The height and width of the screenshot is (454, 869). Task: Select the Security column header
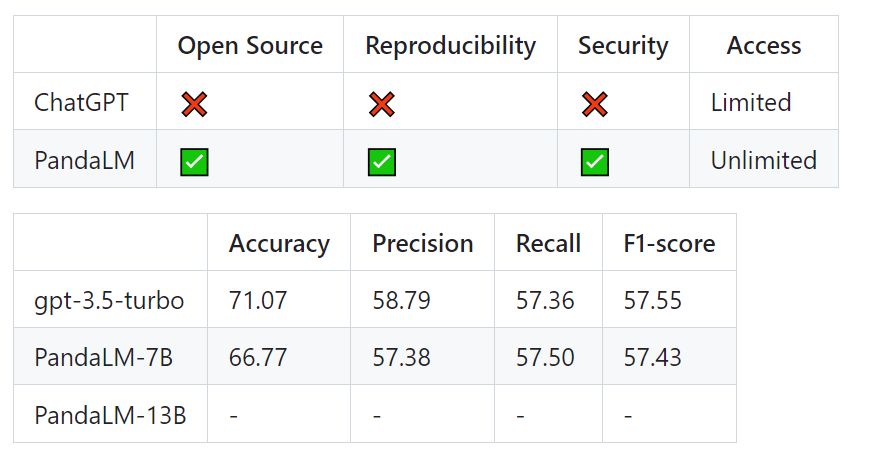(623, 45)
